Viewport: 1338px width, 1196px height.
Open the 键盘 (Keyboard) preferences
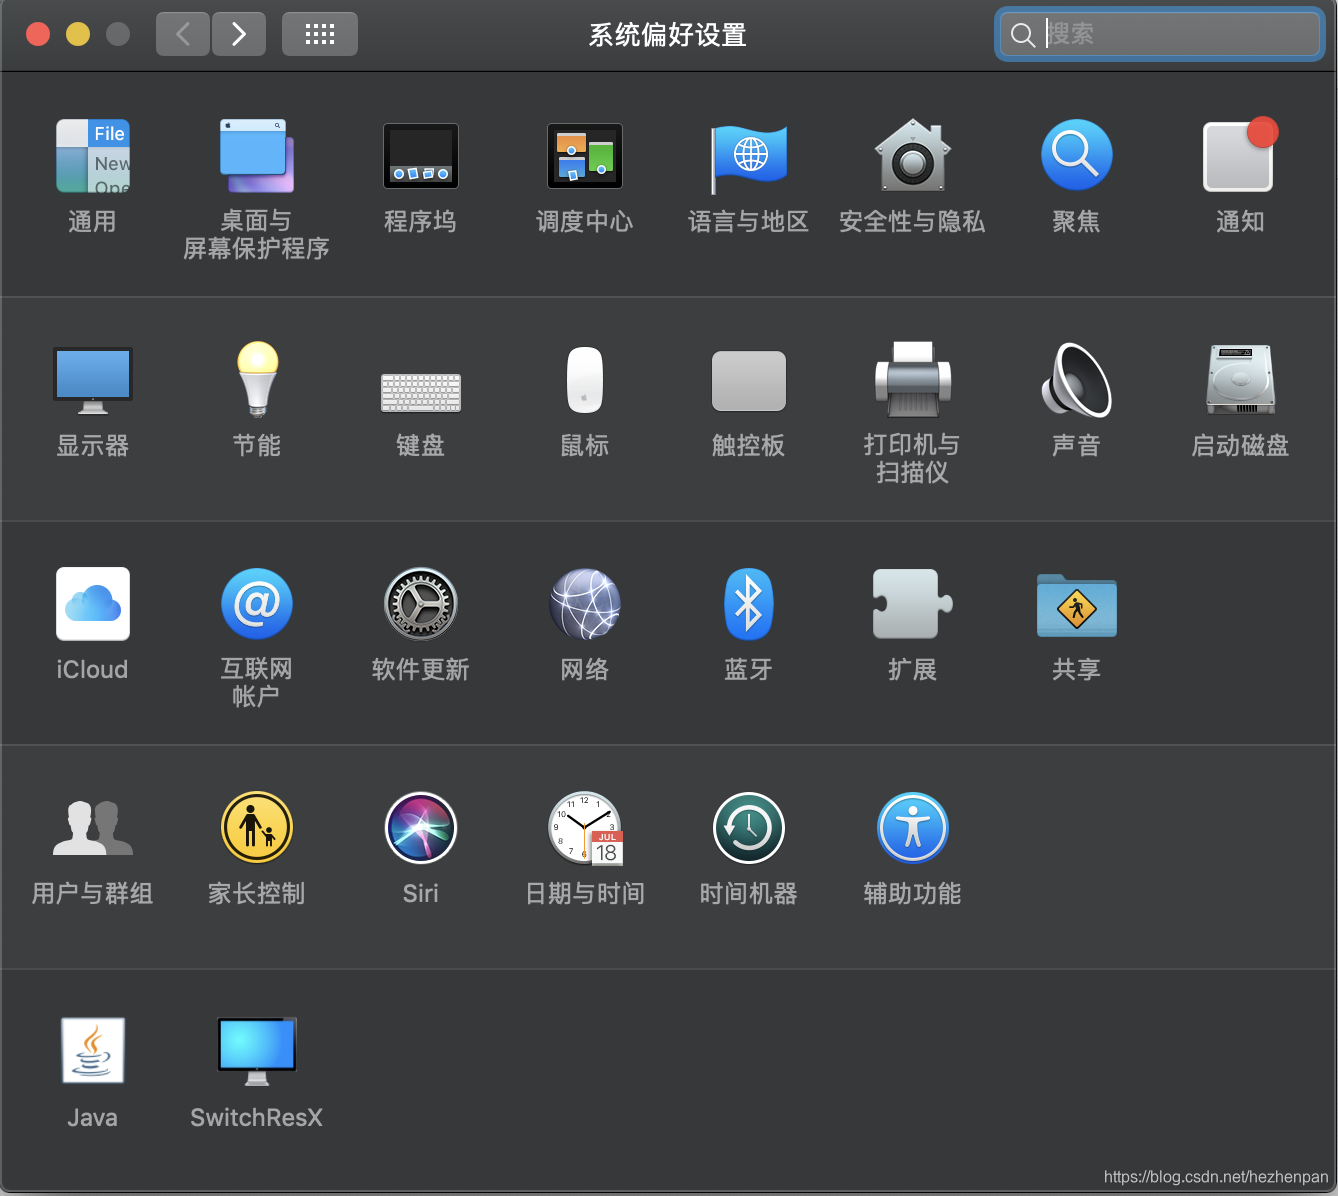pos(421,393)
